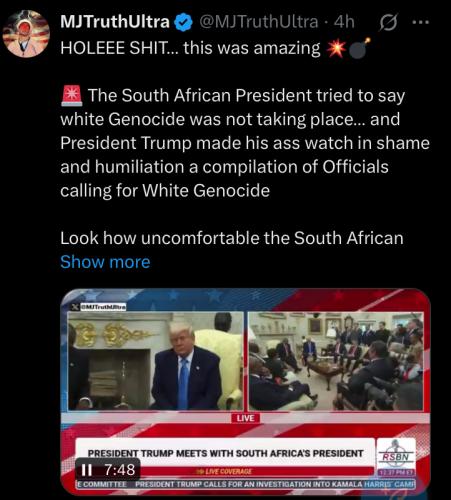The width and height of the screenshot is (451, 500).
Task: Click the right Oval Office video panel
Action: pyautogui.click(x=336, y=361)
